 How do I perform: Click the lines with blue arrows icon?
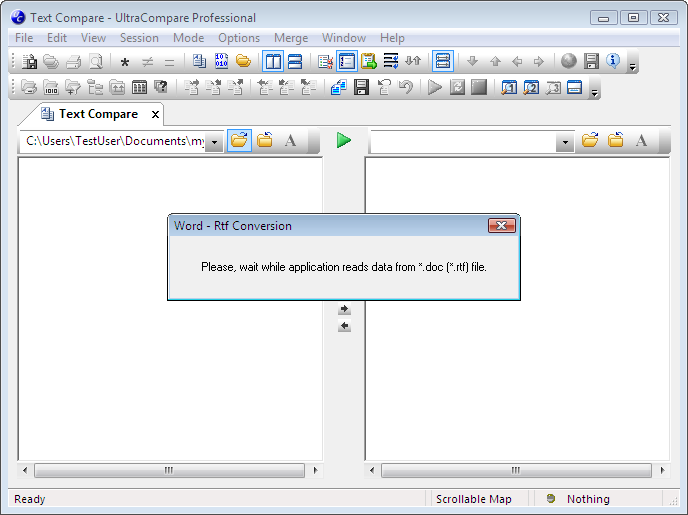pyautogui.click(x=391, y=61)
